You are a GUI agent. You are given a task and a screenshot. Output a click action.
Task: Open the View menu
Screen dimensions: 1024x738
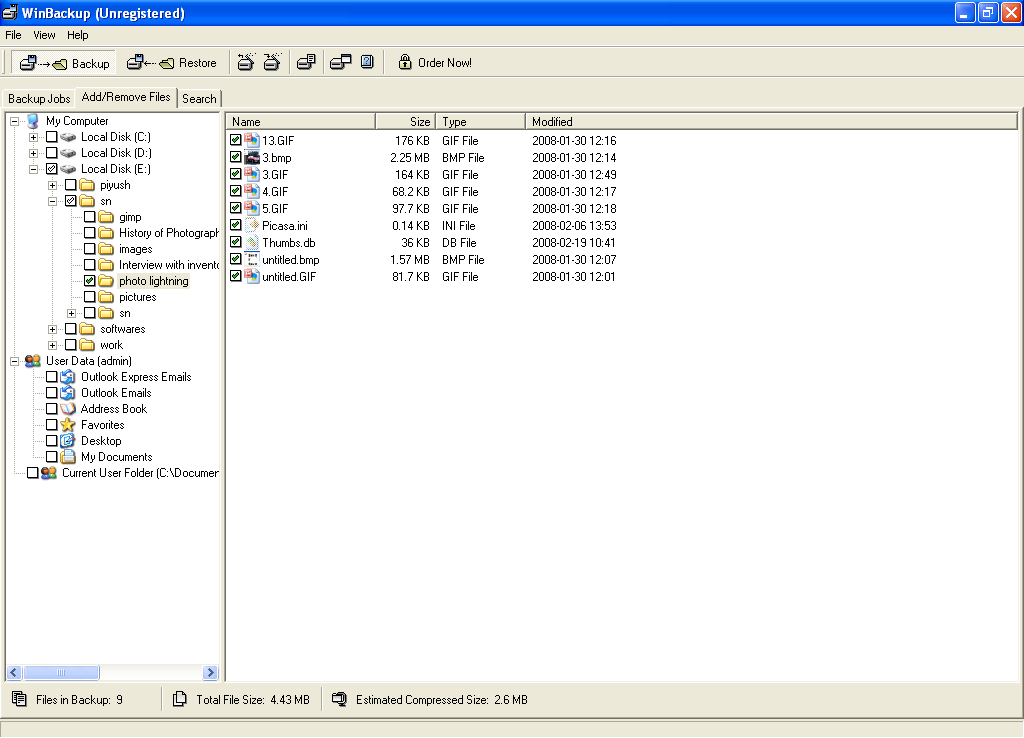coord(44,35)
